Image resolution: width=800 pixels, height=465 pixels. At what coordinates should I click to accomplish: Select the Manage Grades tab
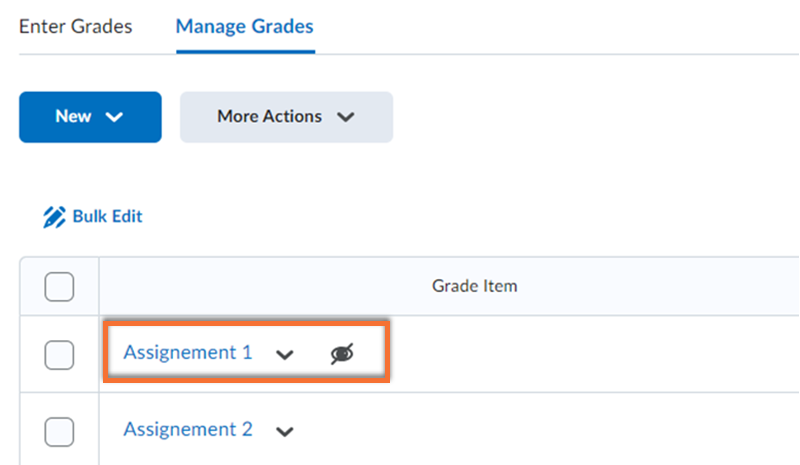tap(245, 27)
